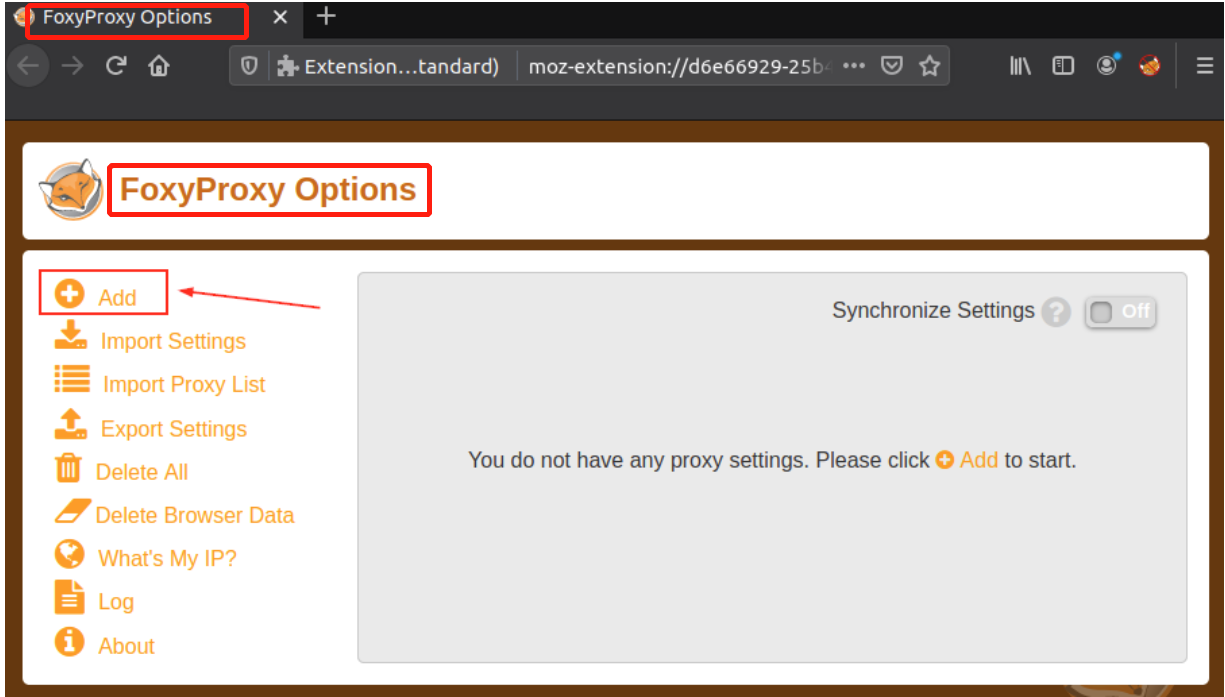Go to the Firefox home page
Image resolution: width=1225 pixels, height=697 pixels.
(x=158, y=66)
